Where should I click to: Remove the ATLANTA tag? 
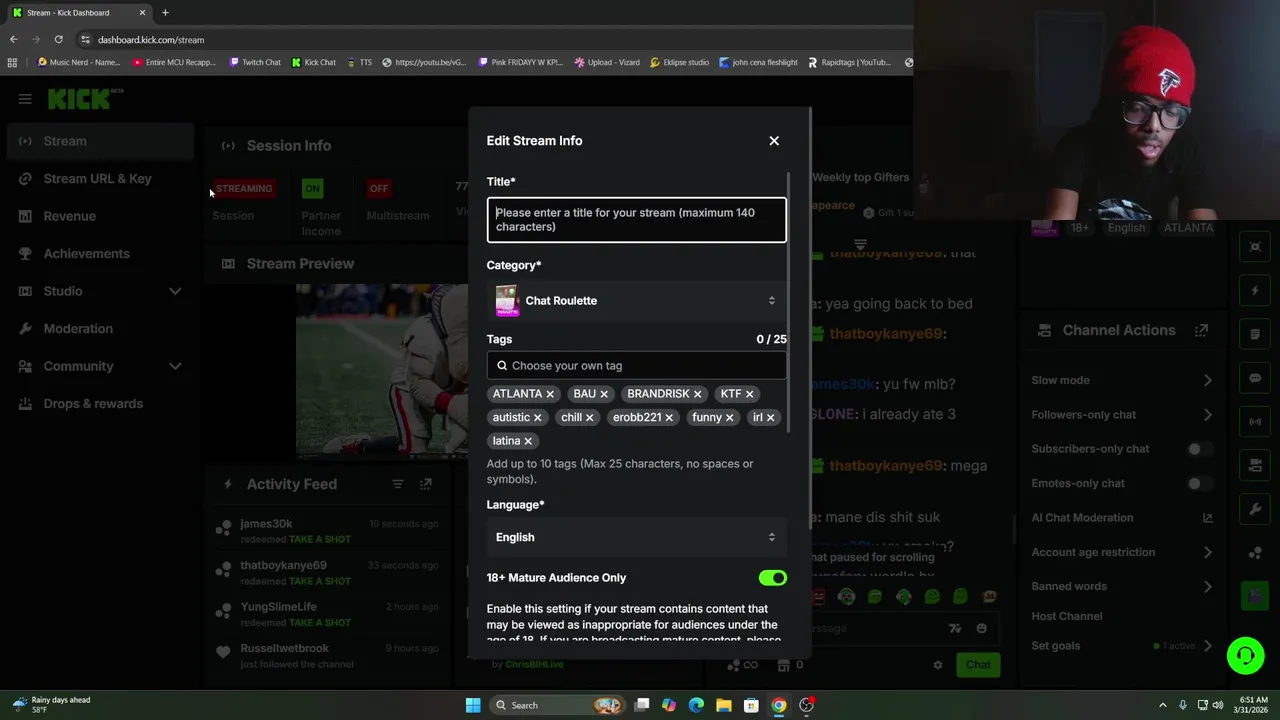[549, 394]
